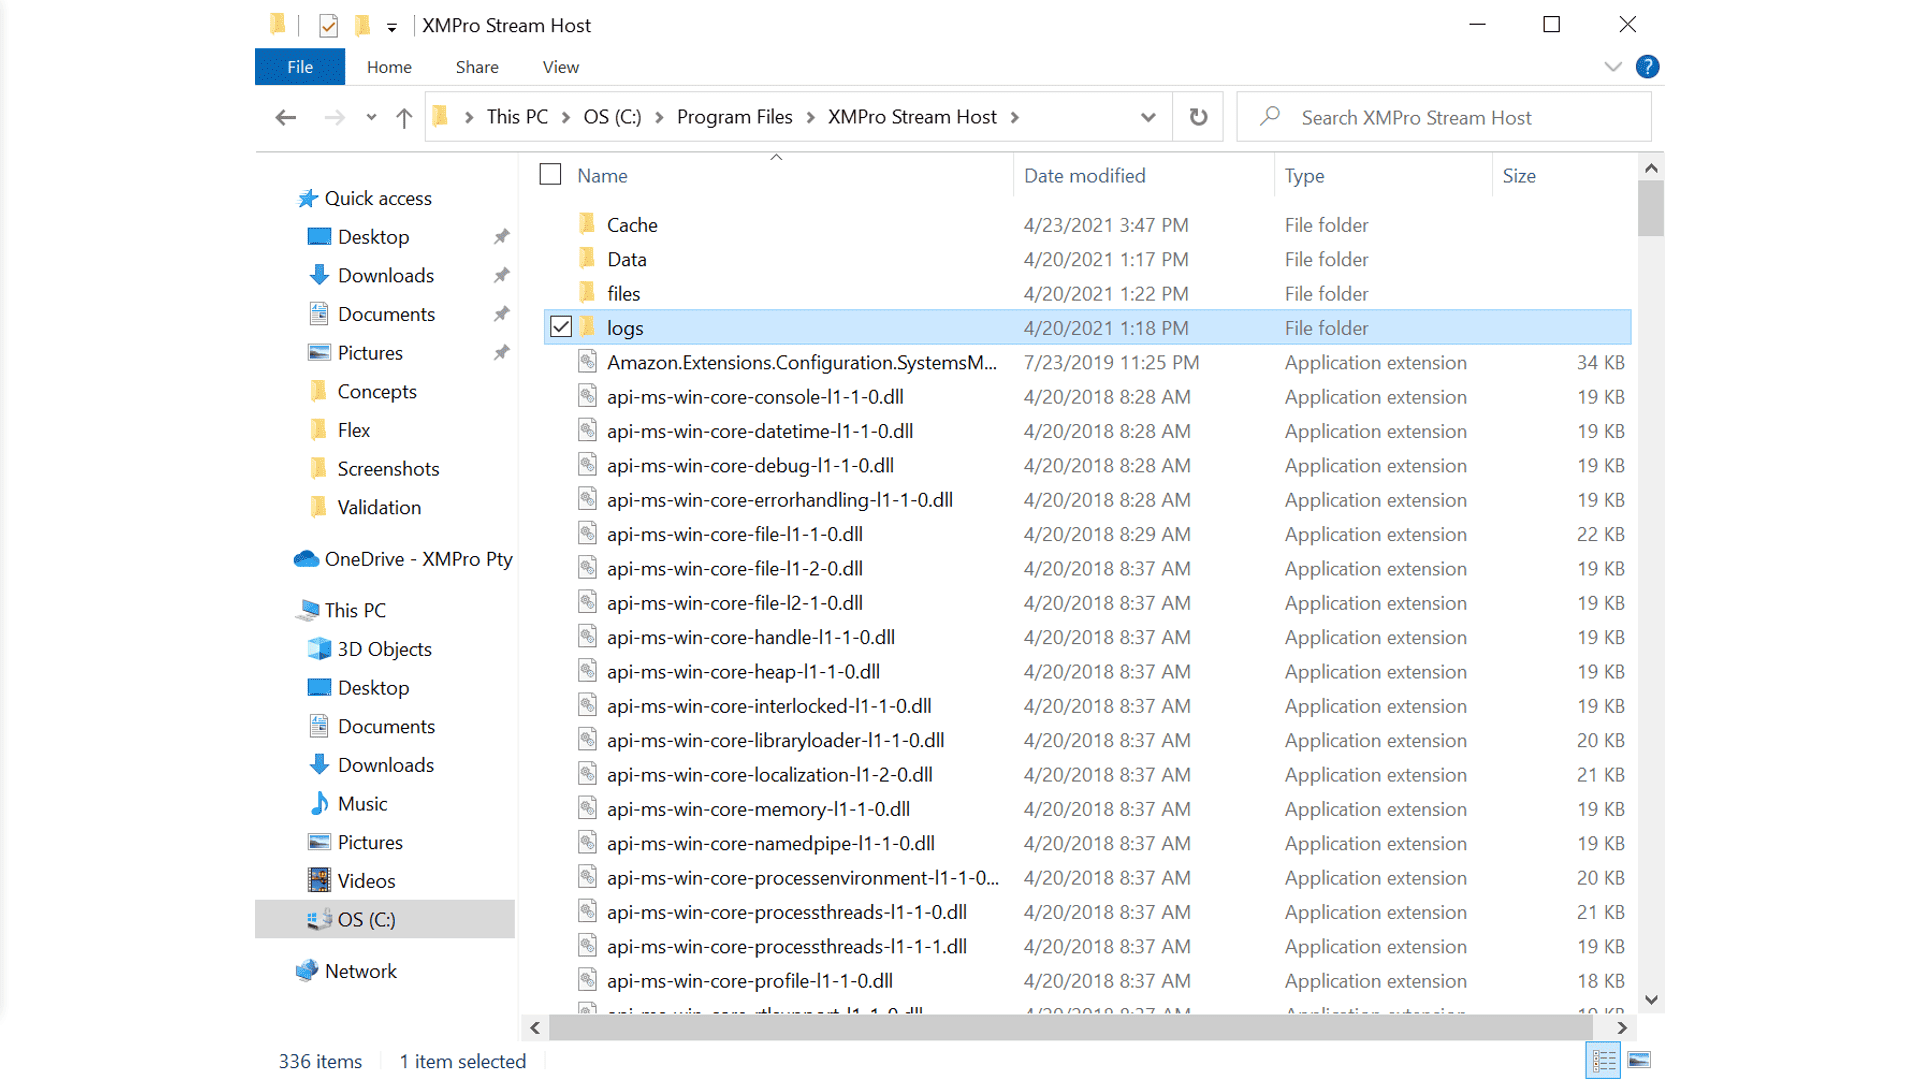Screen dimensions: 1920x1080
Task: Click the search magnifier icon
Action: [1269, 117]
